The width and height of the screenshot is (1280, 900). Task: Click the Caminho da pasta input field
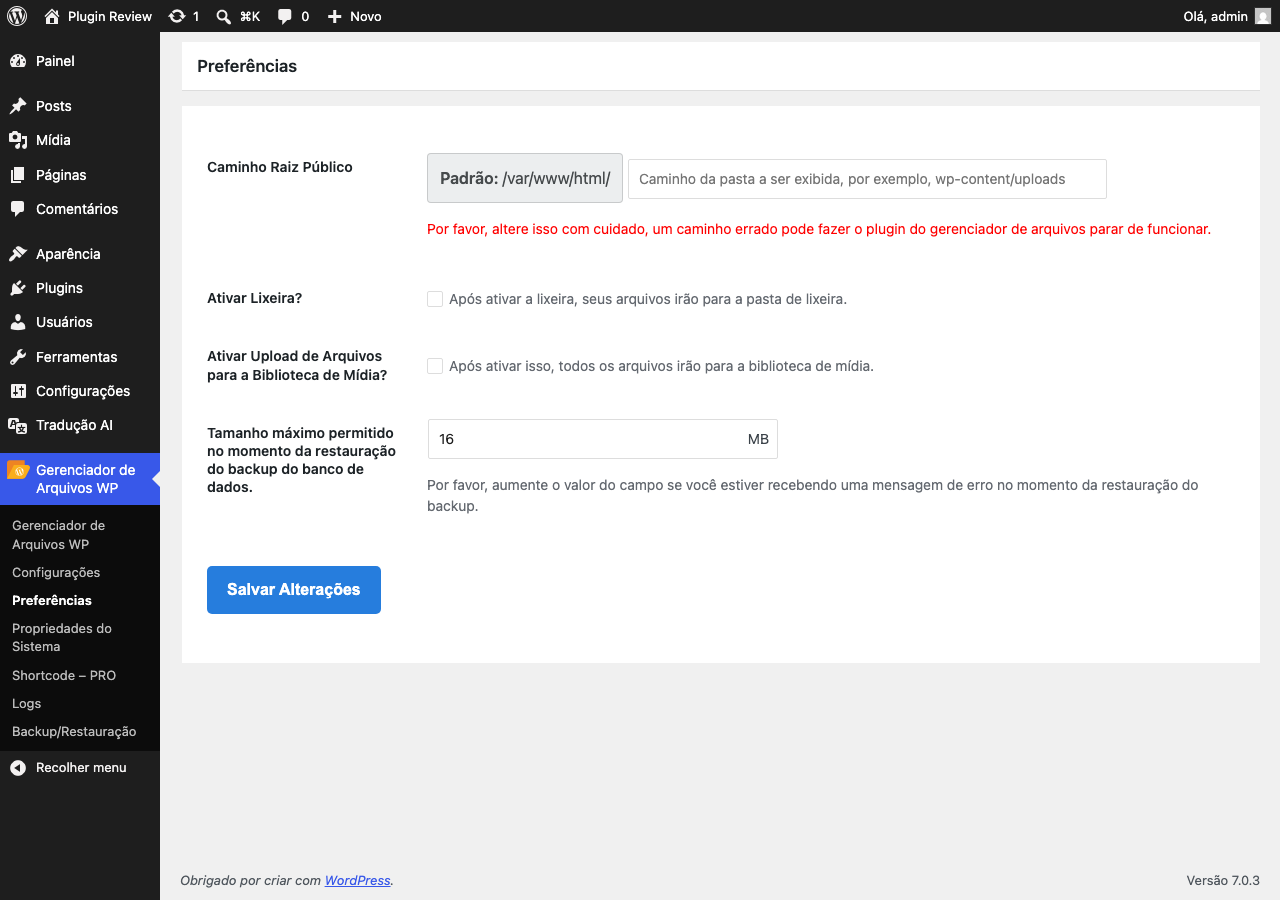click(867, 179)
